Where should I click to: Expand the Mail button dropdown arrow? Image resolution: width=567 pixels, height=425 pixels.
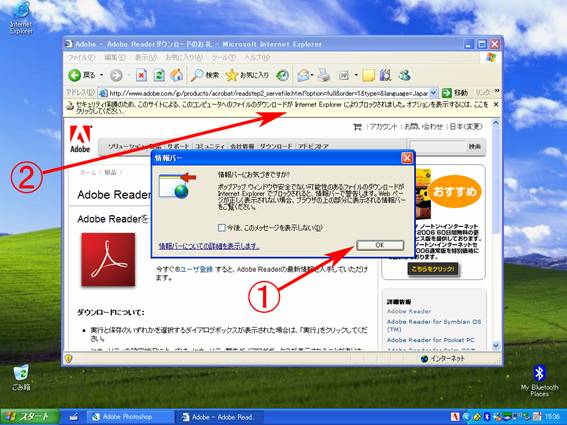tap(312, 75)
